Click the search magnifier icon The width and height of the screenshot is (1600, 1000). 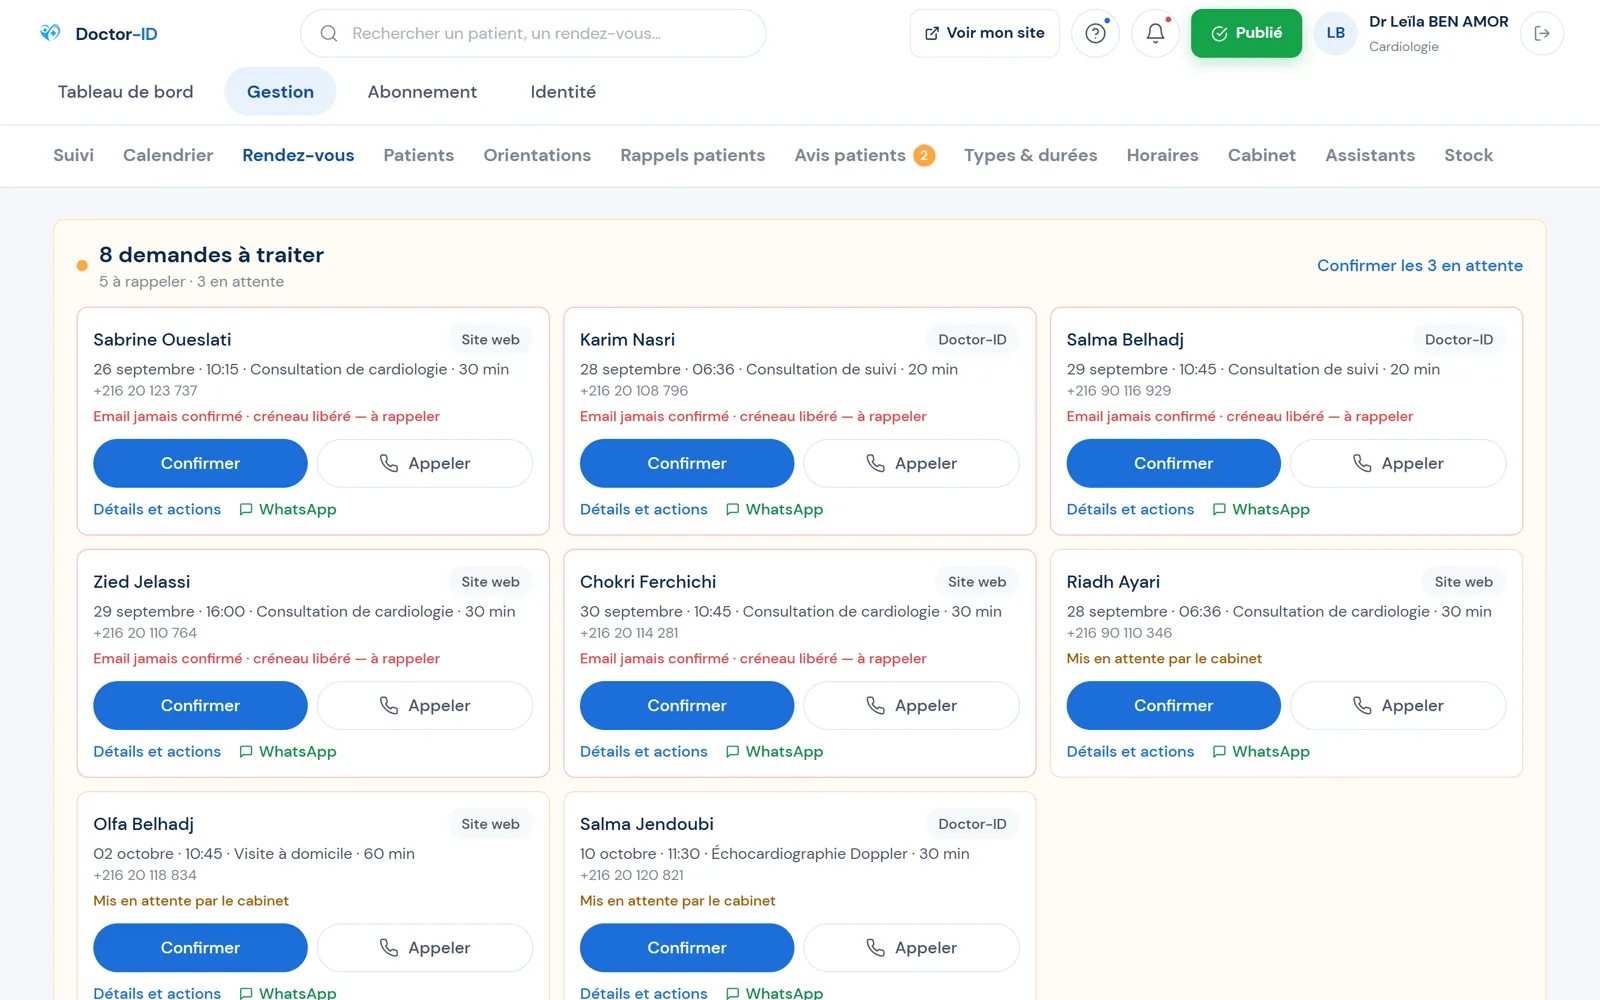tap(328, 33)
